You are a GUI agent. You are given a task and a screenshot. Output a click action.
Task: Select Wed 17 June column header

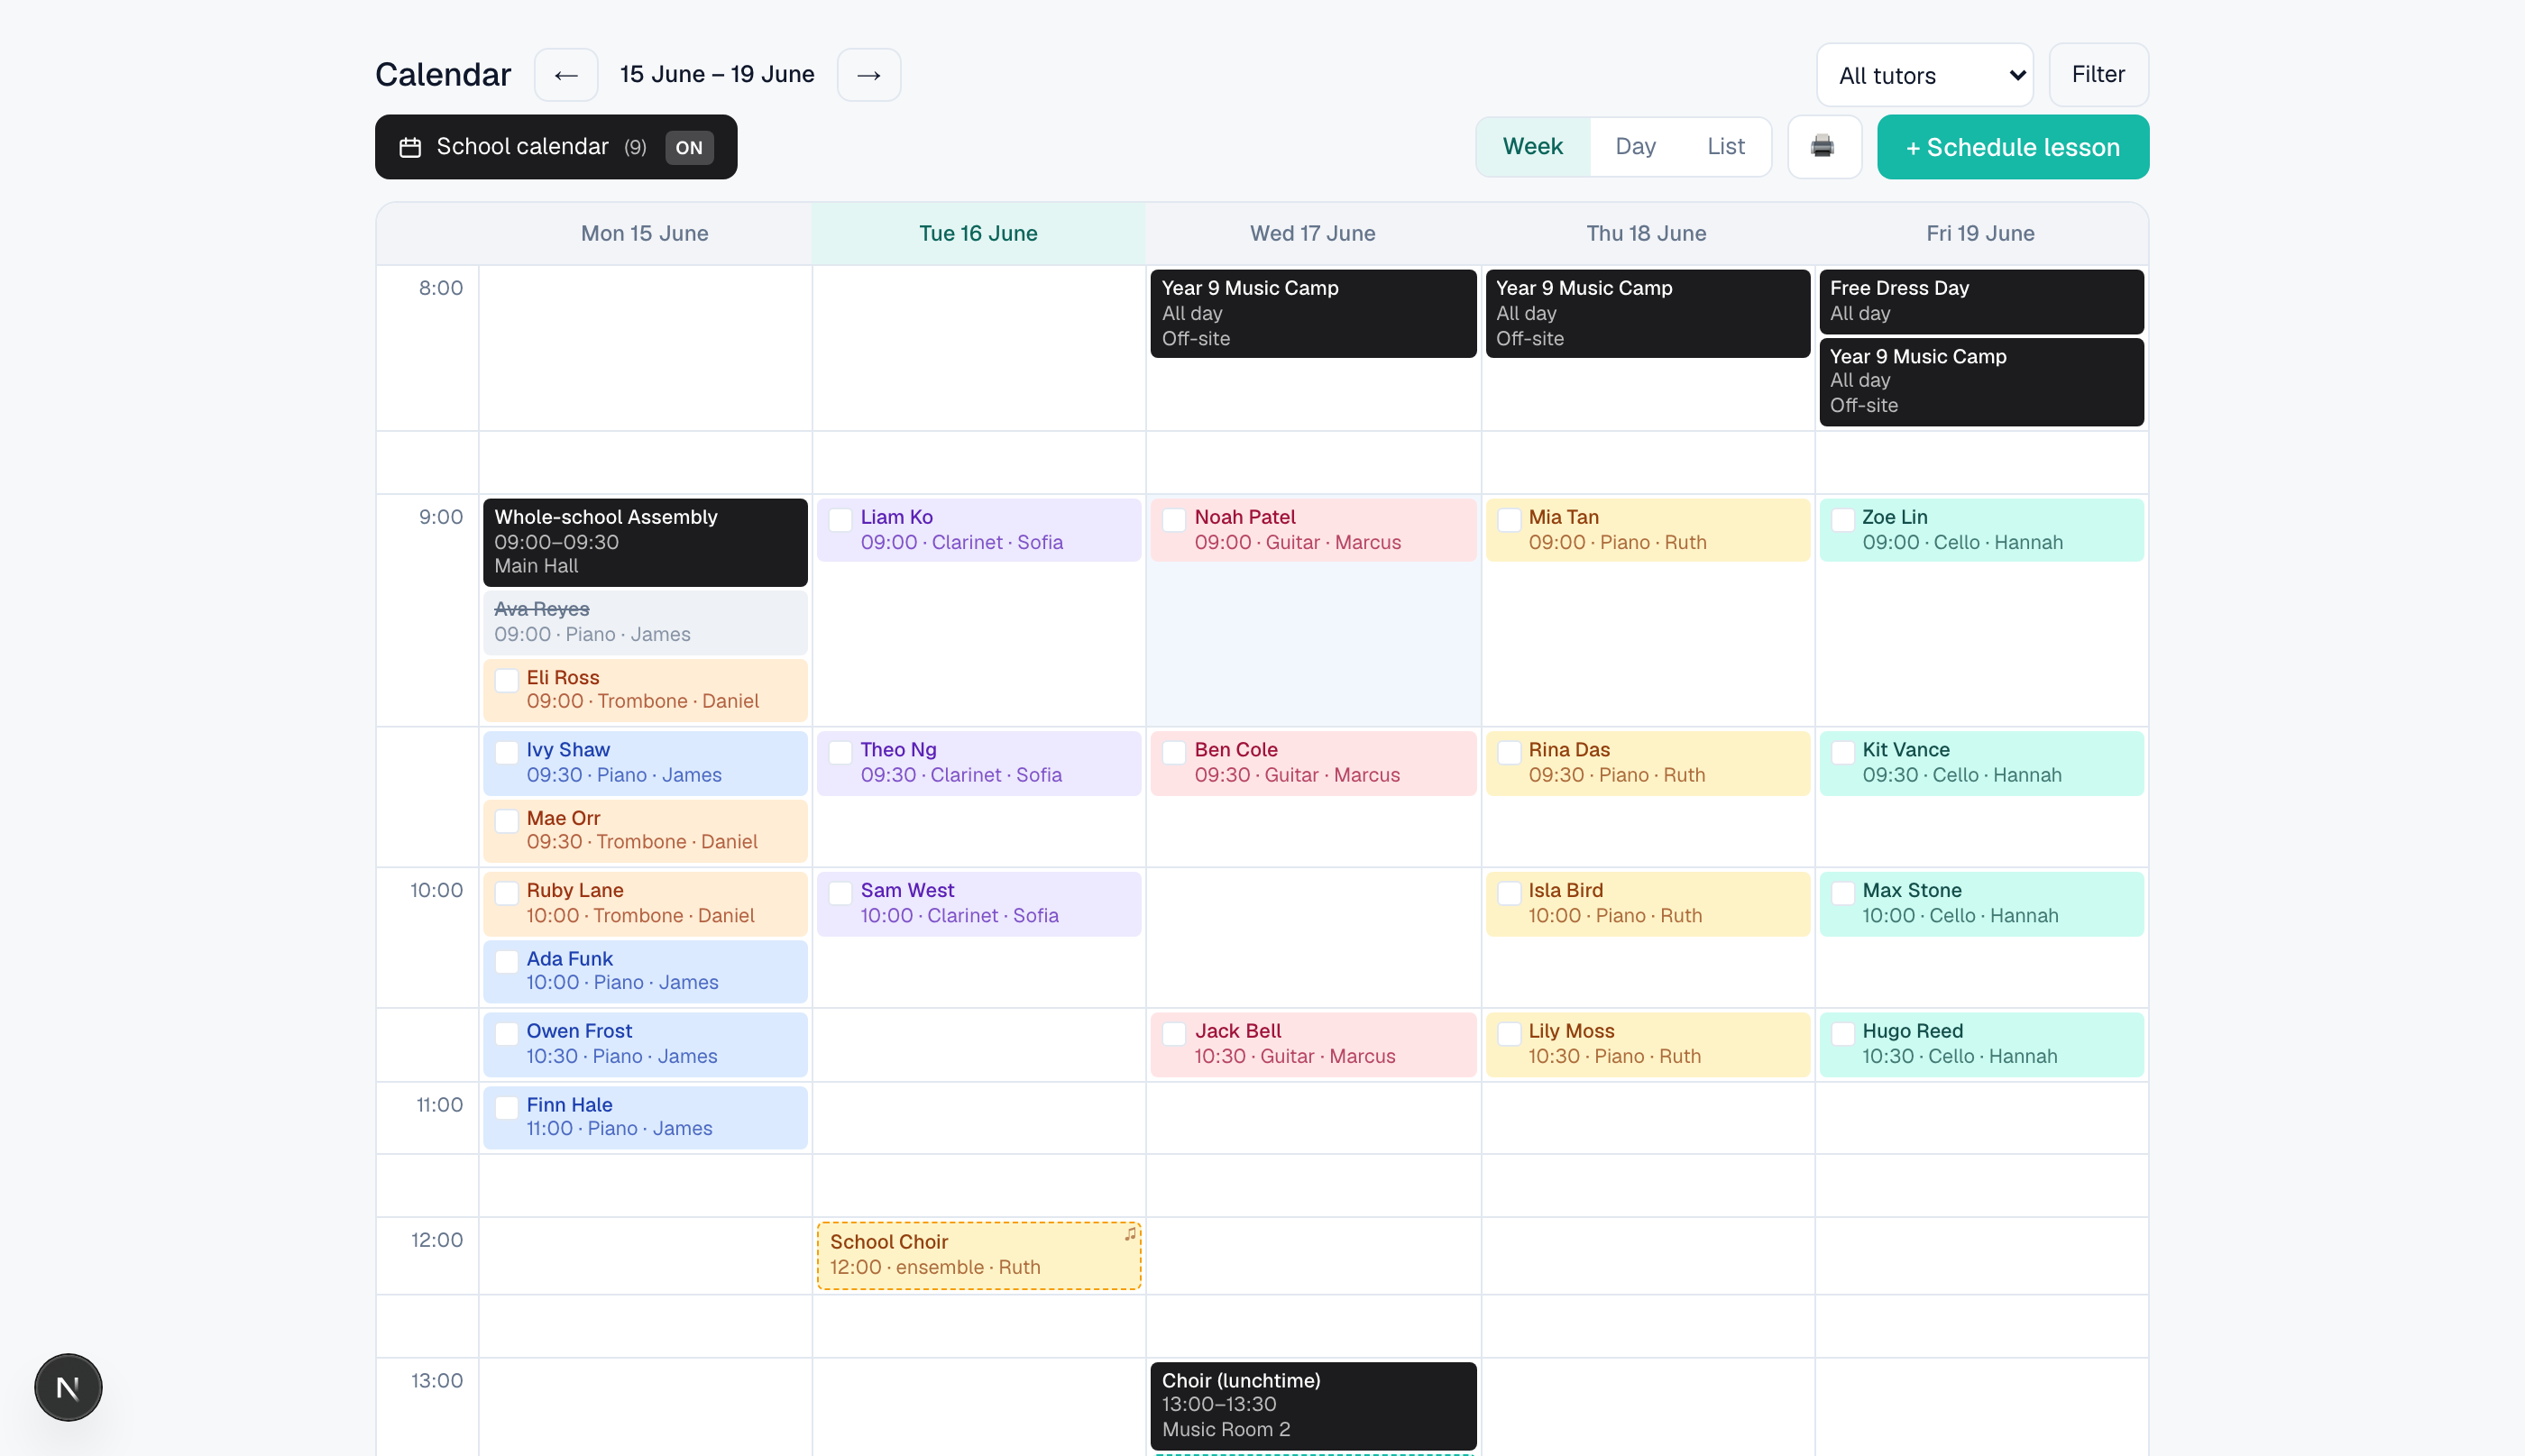(1313, 233)
